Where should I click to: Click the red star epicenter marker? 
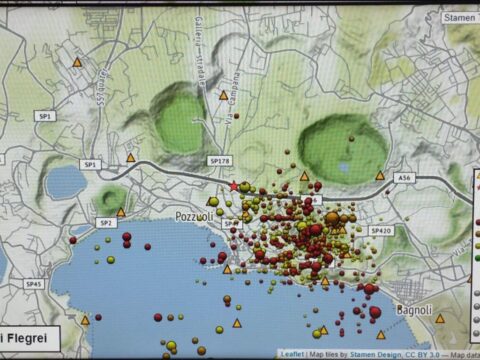click(234, 186)
